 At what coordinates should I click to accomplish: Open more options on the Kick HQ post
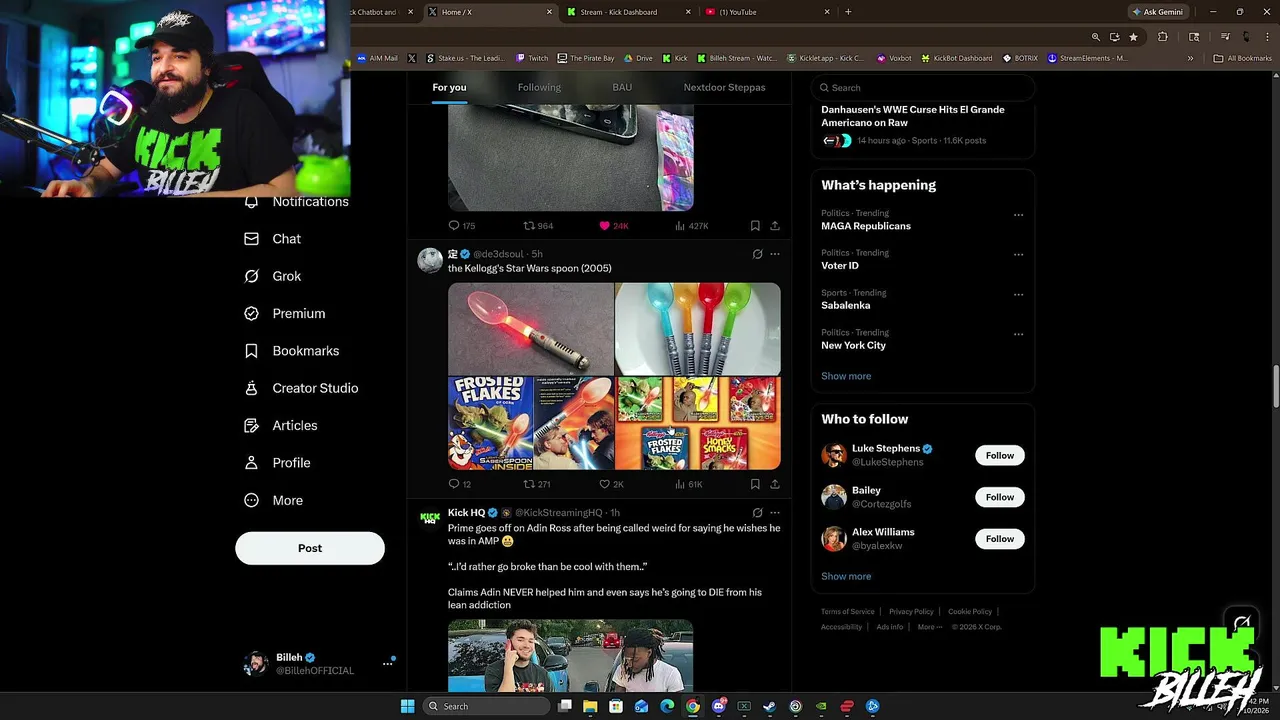775,513
